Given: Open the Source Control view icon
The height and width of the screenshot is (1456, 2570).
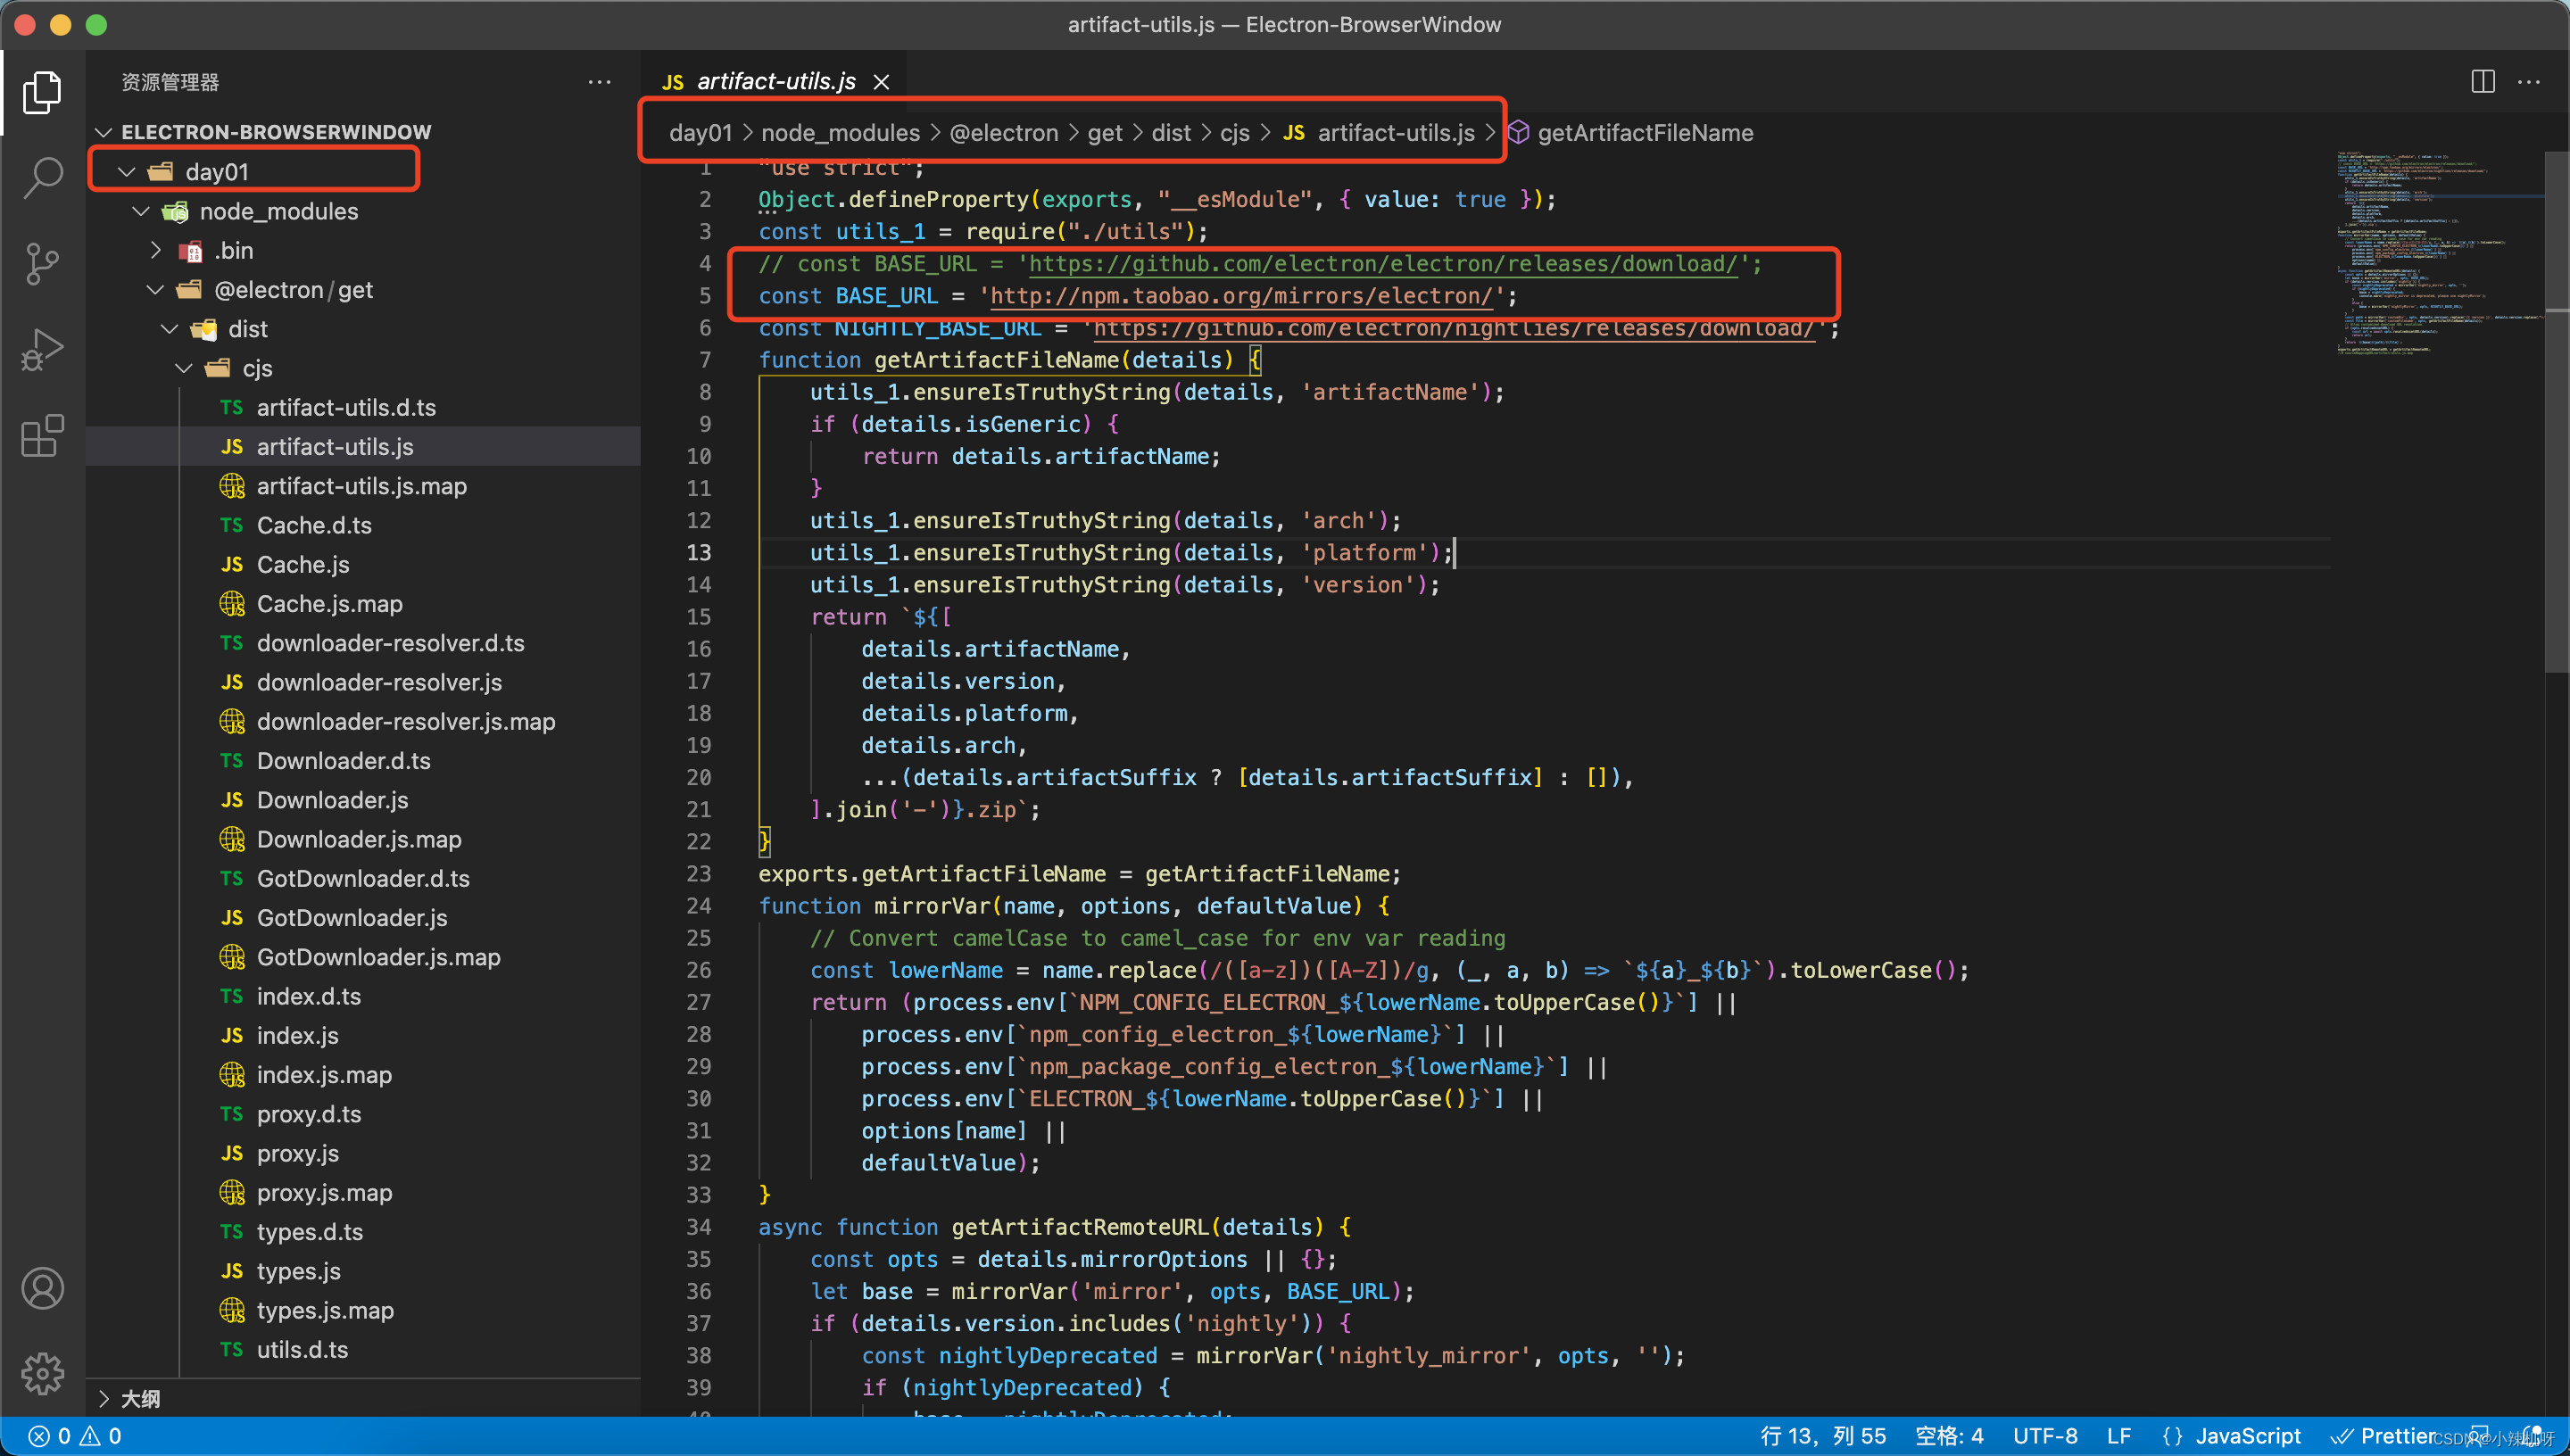Looking at the screenshot, I should coord(42,264).
